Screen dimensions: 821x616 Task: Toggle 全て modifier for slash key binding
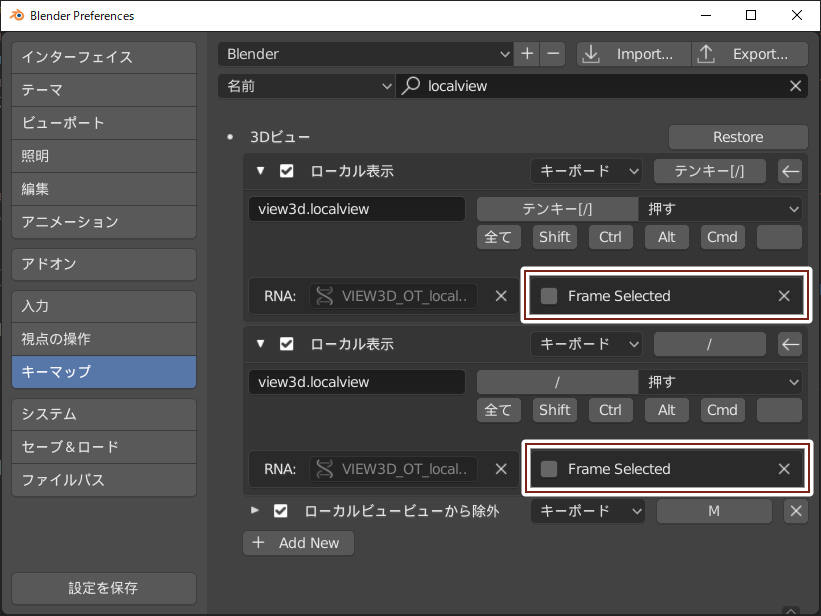[x=498, y=410]
